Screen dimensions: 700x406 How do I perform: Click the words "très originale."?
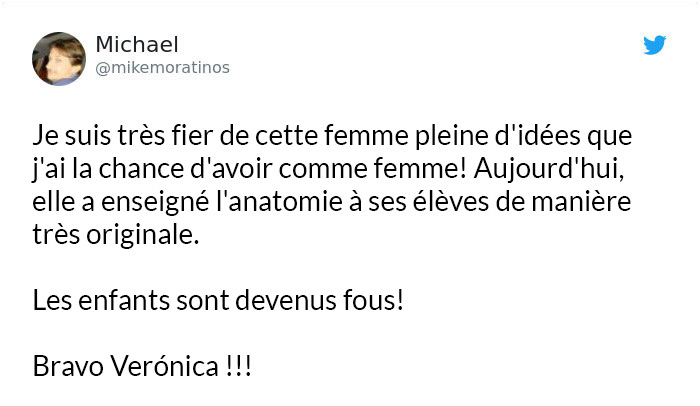(116, 235)
